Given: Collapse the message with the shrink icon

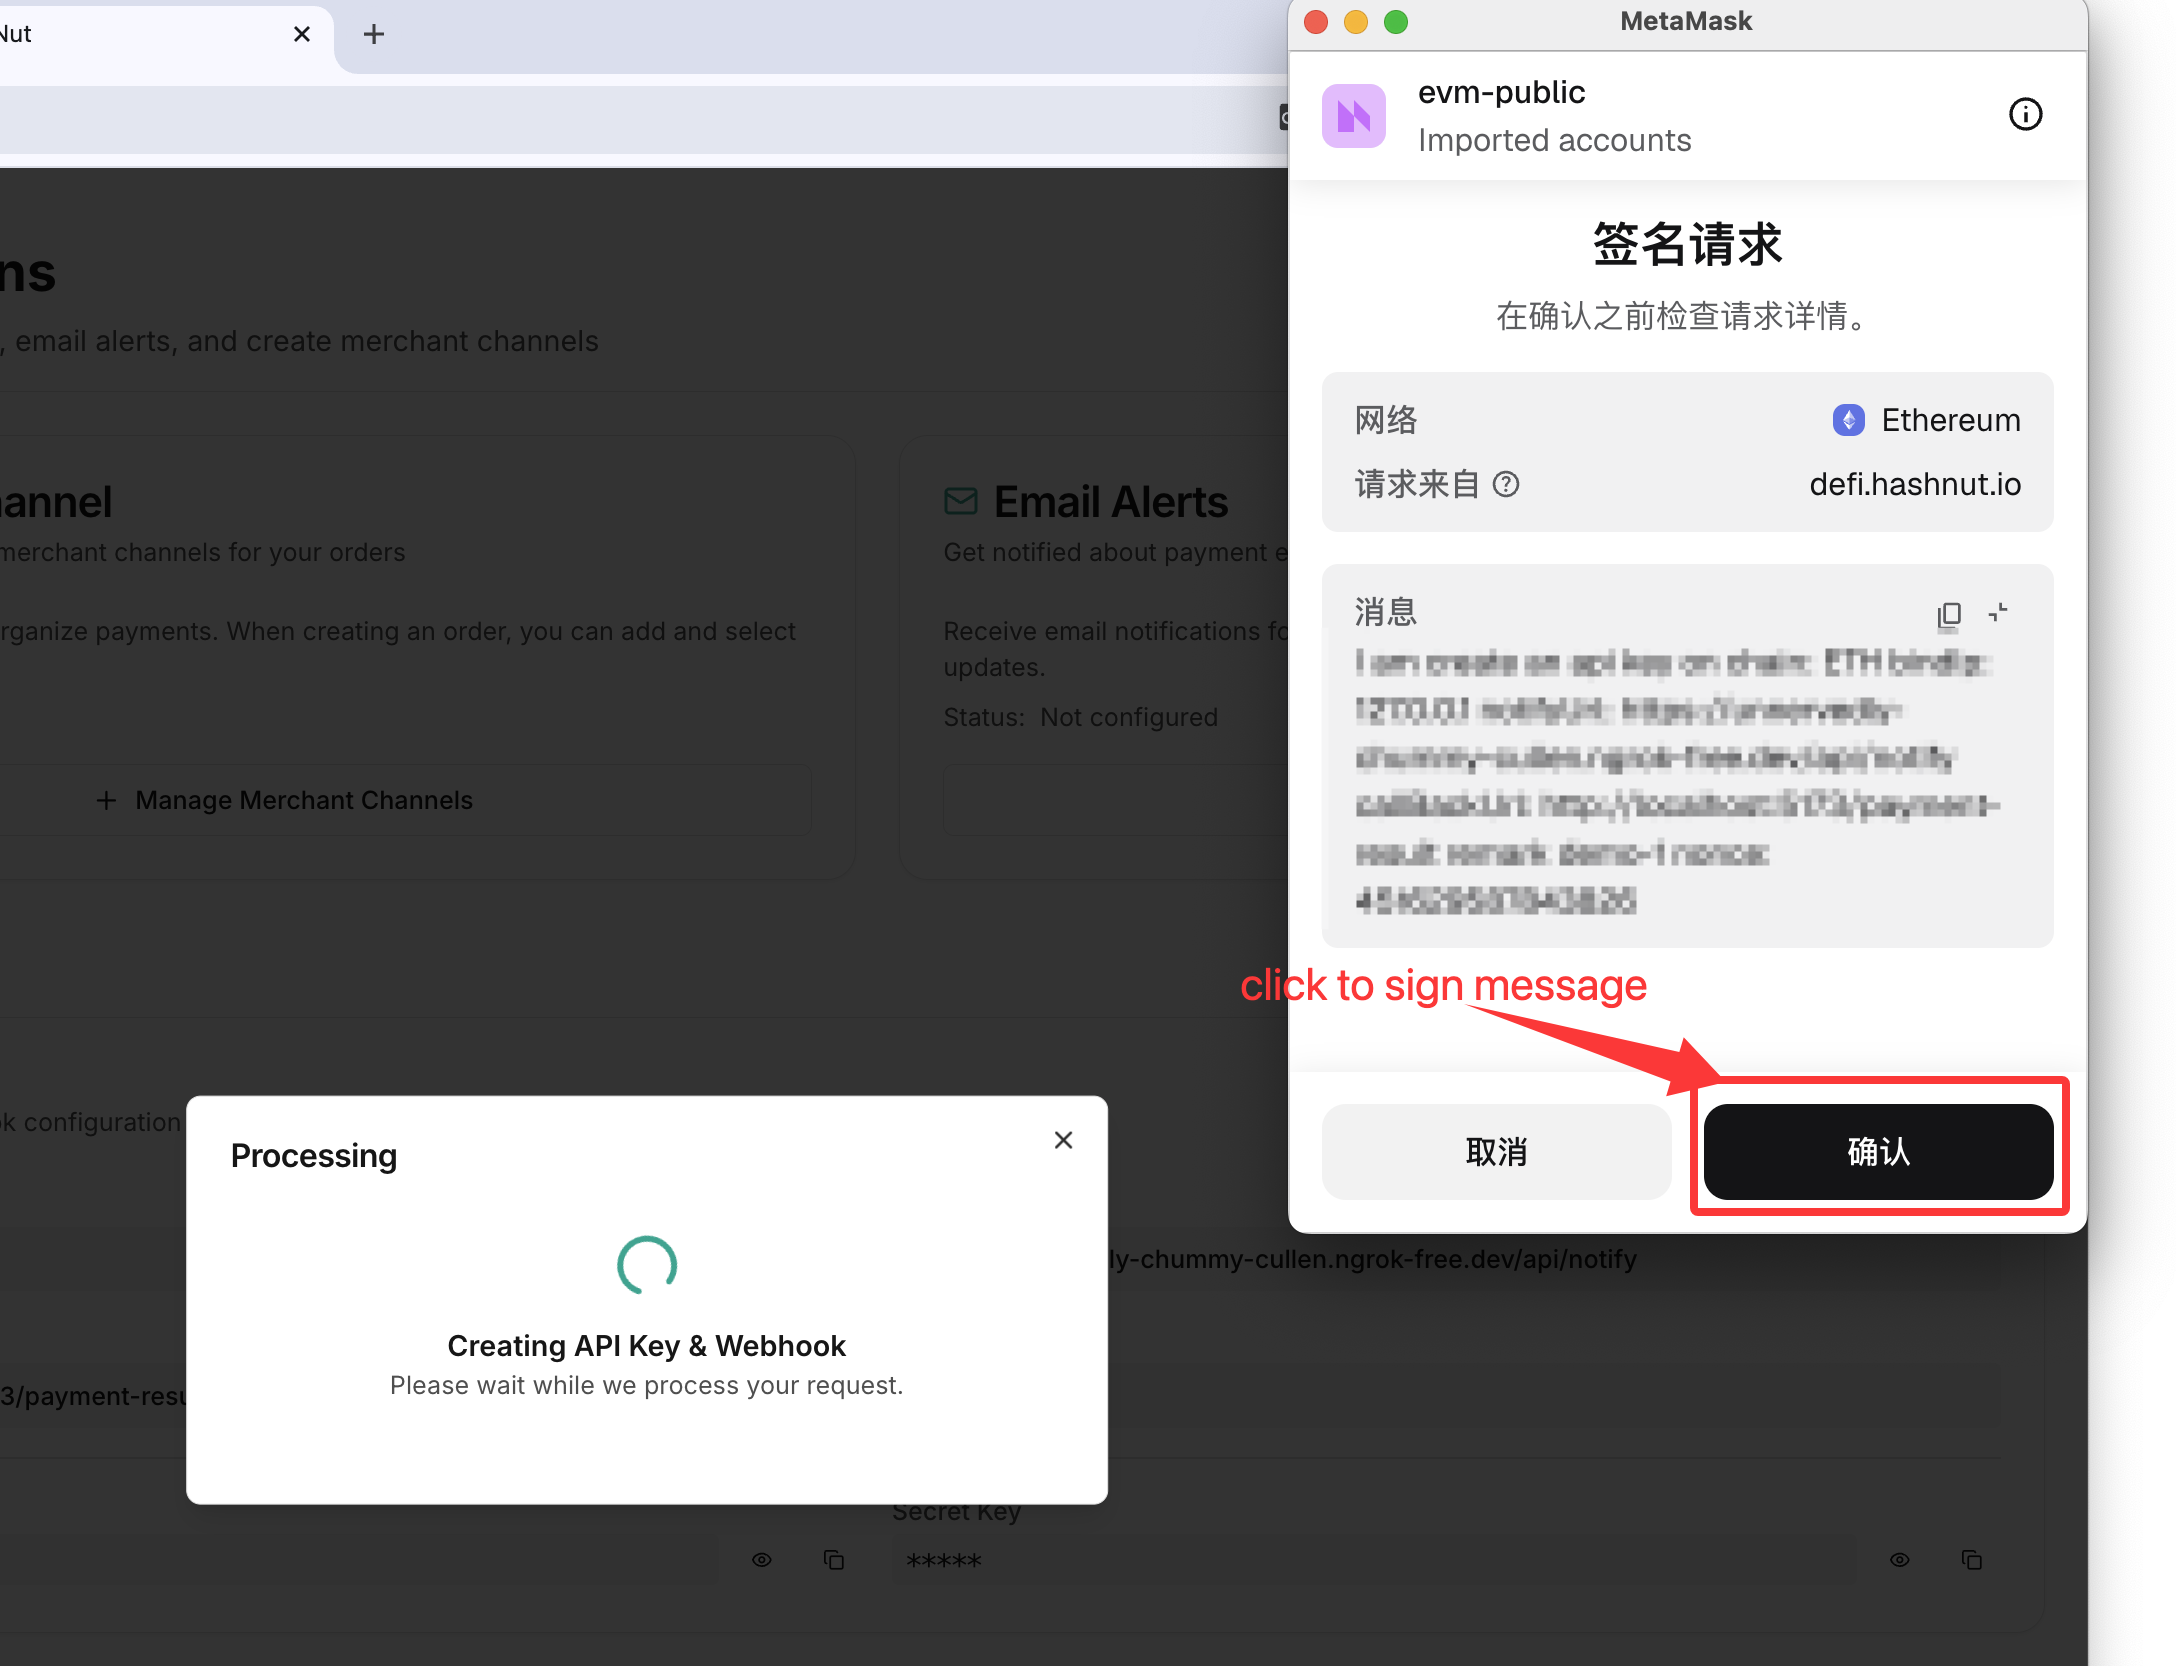Looking at the screenshot, I should (x=1998, y=612).
